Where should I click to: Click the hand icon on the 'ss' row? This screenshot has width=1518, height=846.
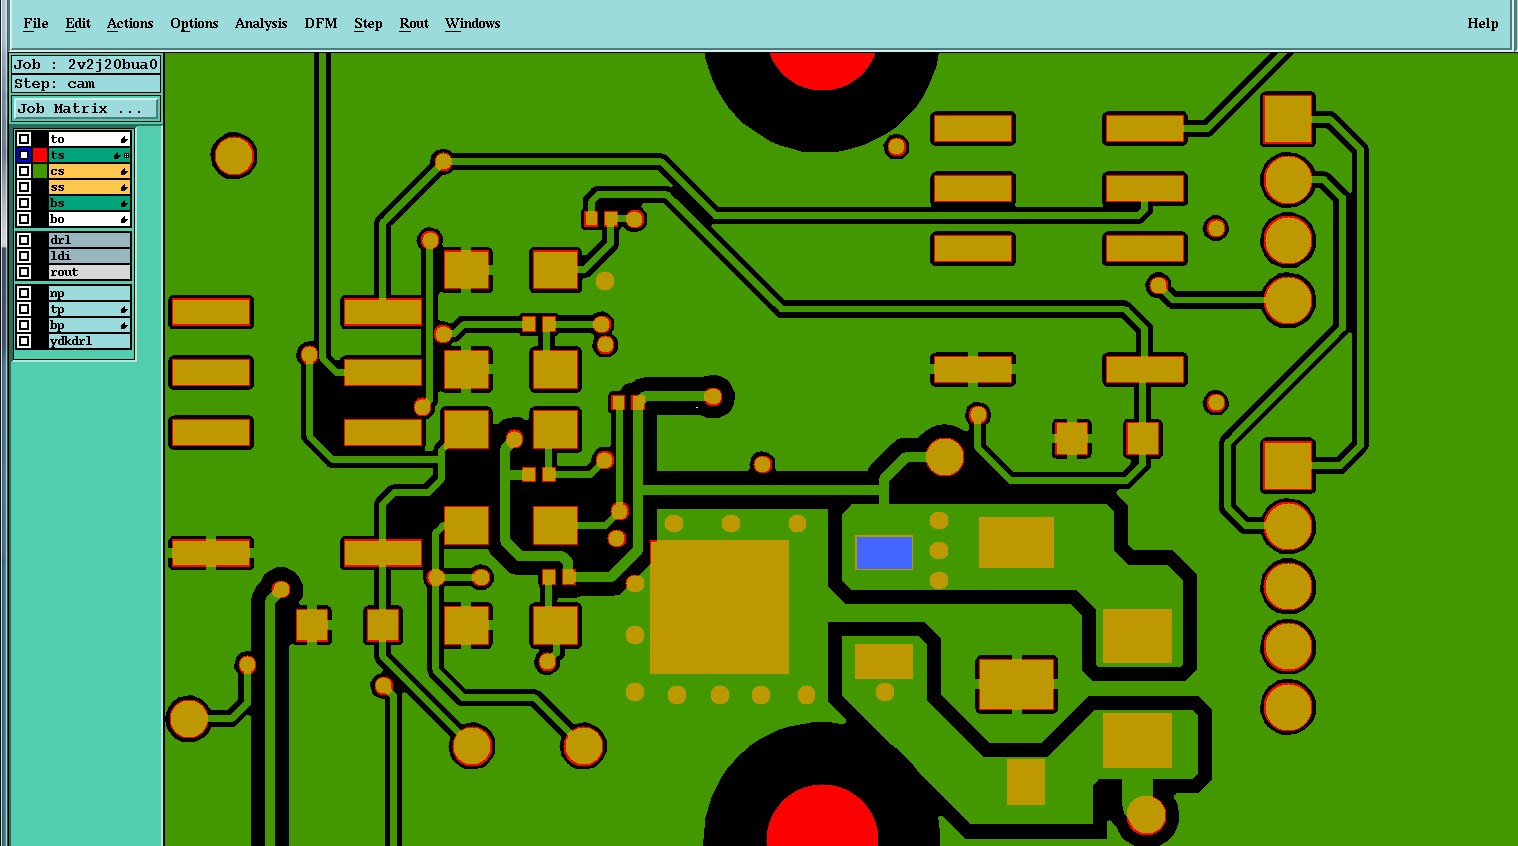click(x=124, y=188)
